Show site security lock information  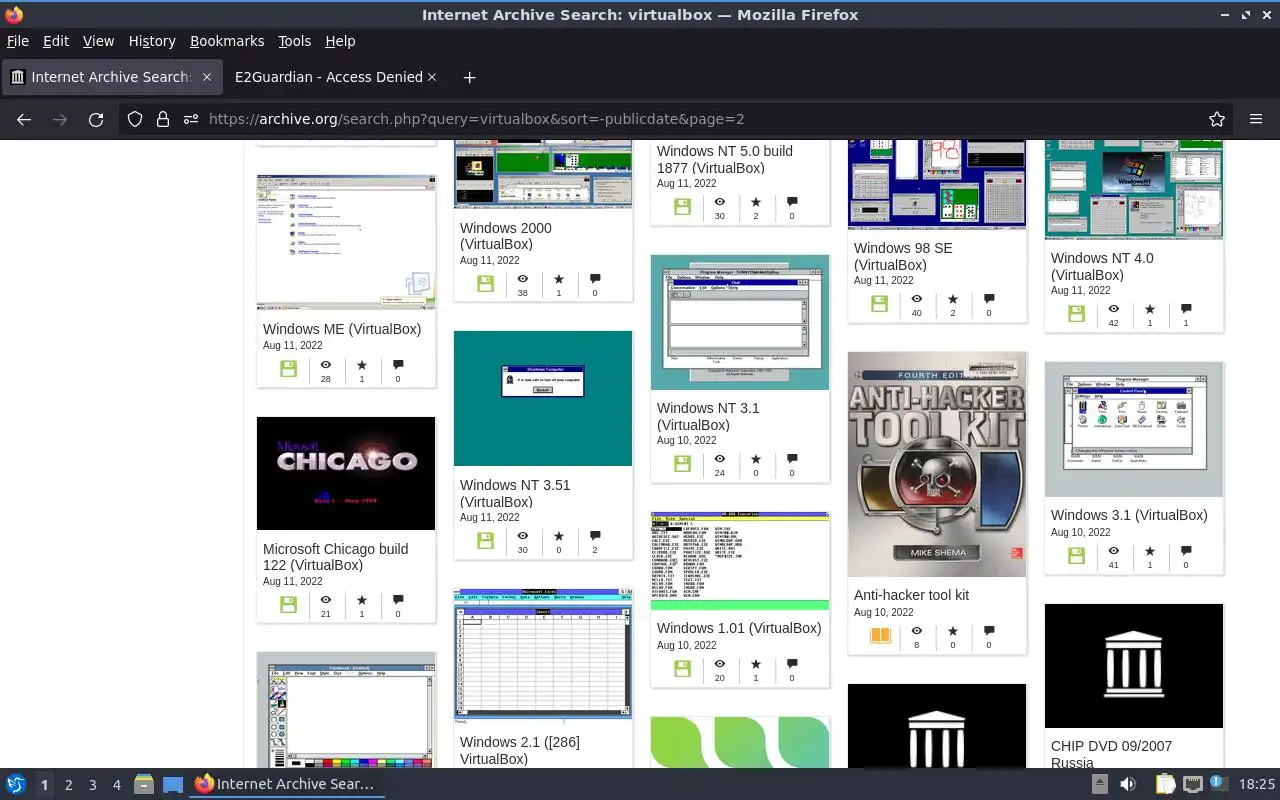[x=163, y=119]
